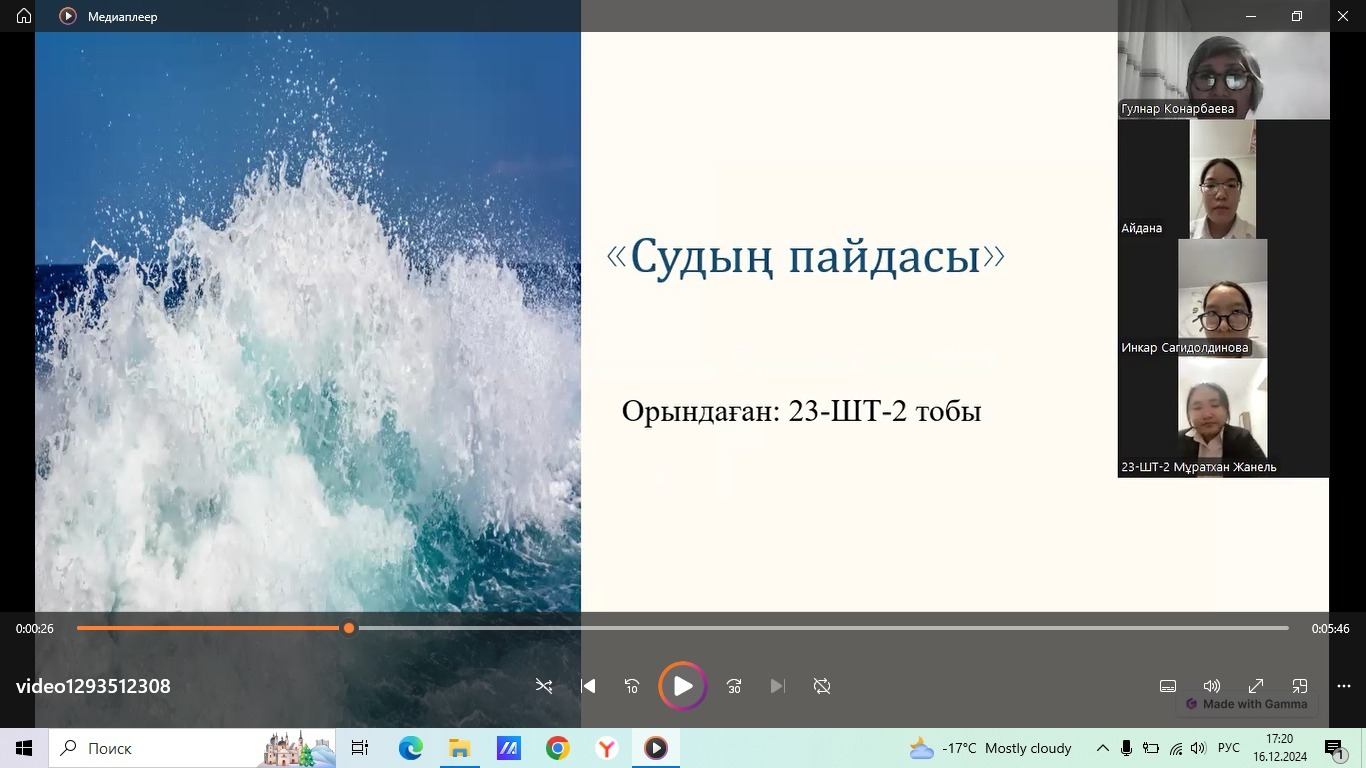Skip back 10 seconds
This screenshot has height=768, width=1366.
coord(632,686)
